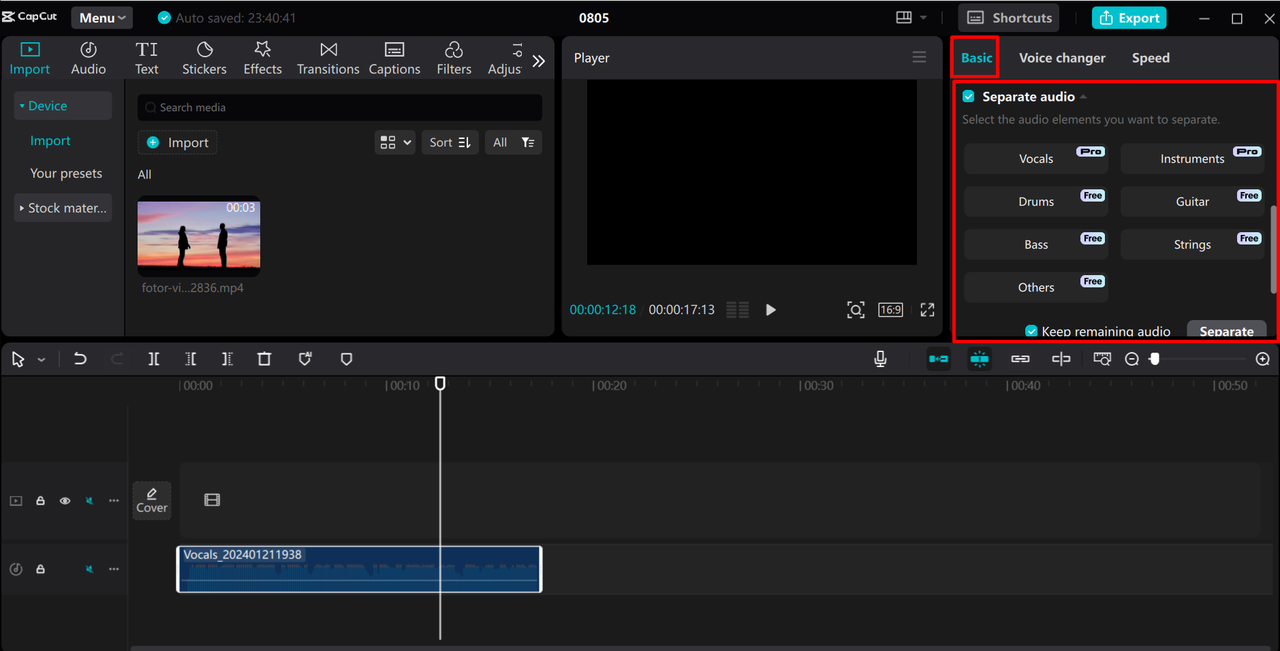Zoom in the timeline with plus icon
Image resolution: width=1280 pixels, height=651 pixels.
1263,359
